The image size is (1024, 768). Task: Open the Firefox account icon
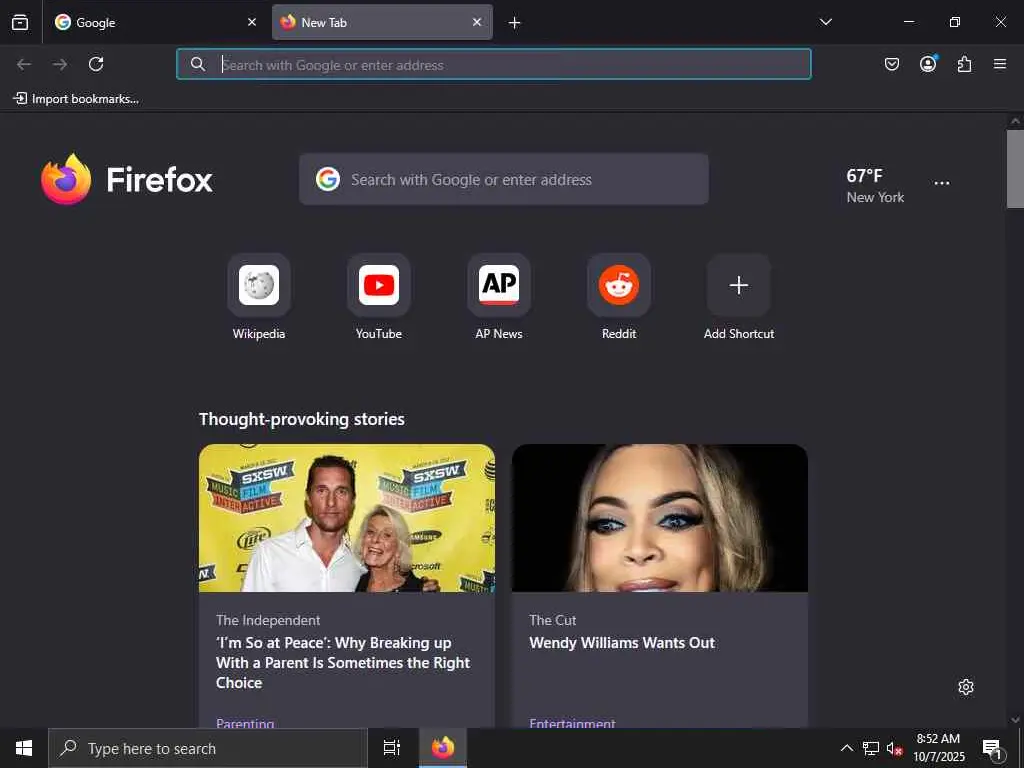click(x=928, y=64)
